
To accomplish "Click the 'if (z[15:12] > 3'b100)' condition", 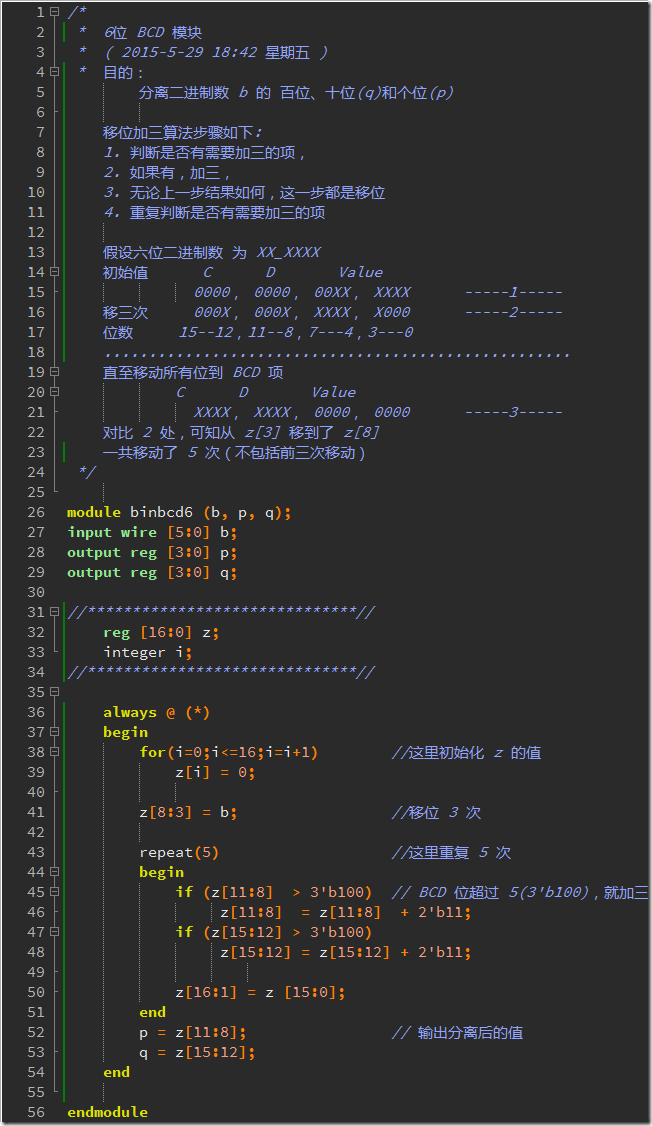I will [x=274, y=932].
